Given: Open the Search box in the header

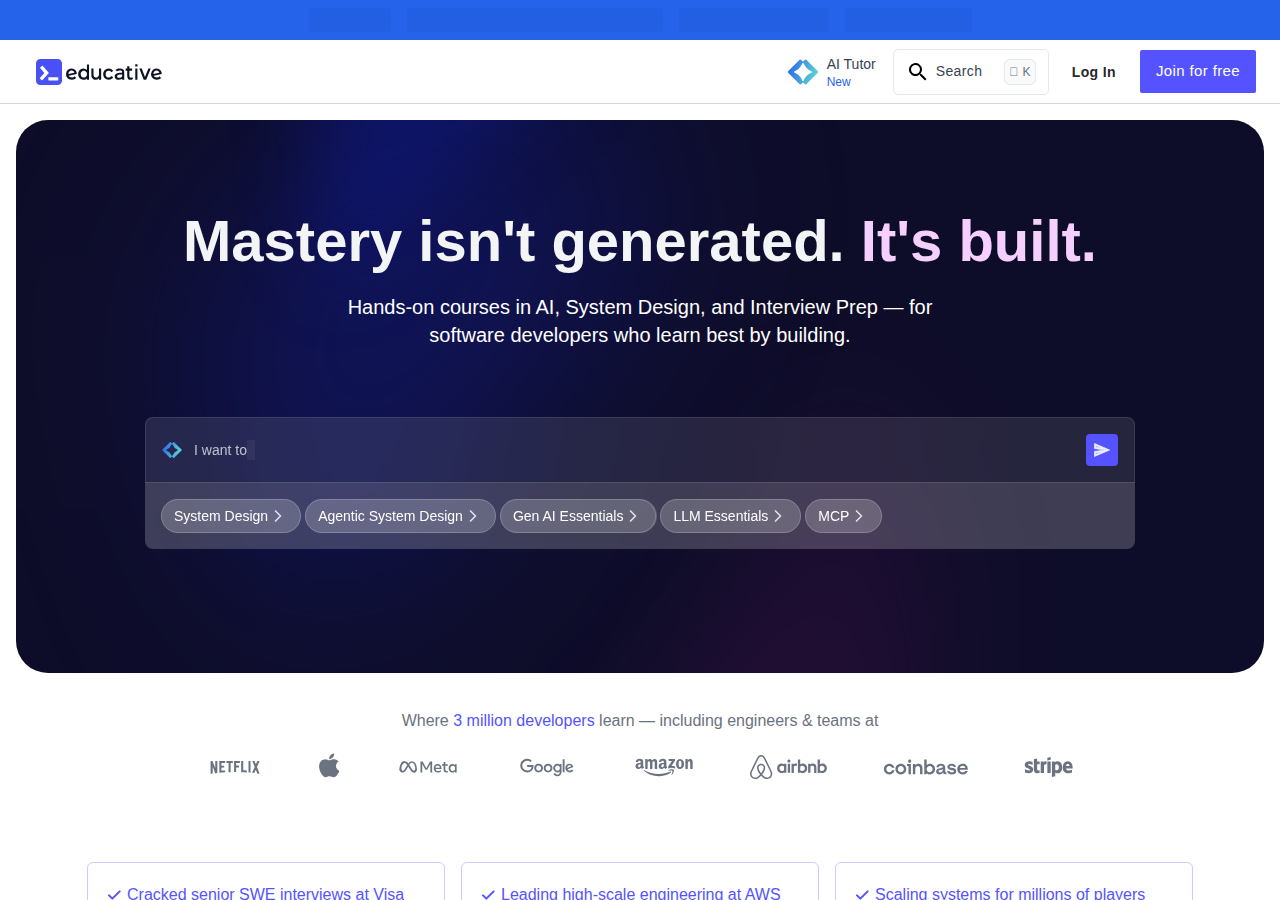Looking at the screenshot, I should click(971, 72).
